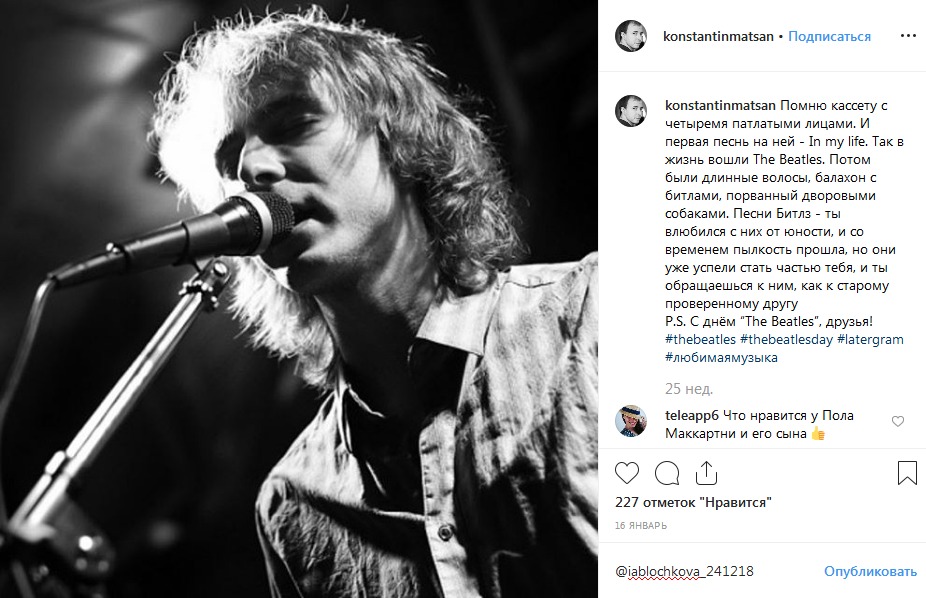926x598 pixels.
Task: Click konstantinmatsan avatar beside the caption
Action: [631, 111]
